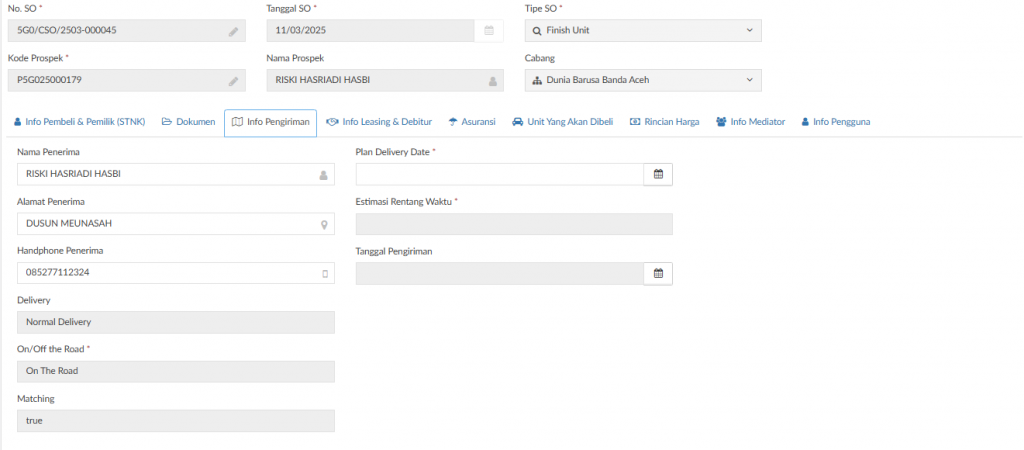Click the Plan Delivery Date input field
This screenshot has height=450, width=1024.
[x=499, y=174]
